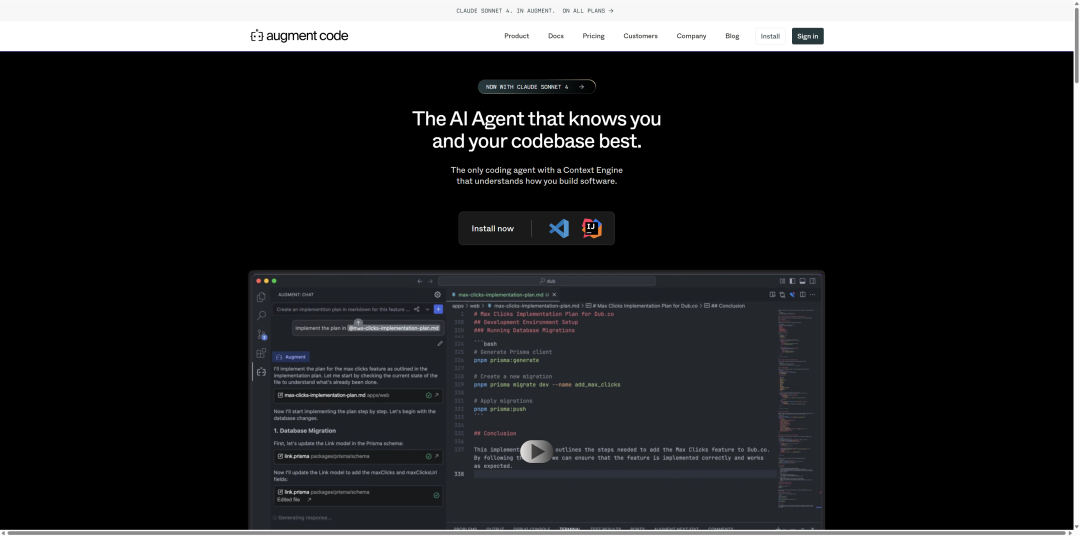Click the @max-clicks-implementation-plan.md mention
The height and width of the screenshot is (536, 1080).
coord(394,328)
